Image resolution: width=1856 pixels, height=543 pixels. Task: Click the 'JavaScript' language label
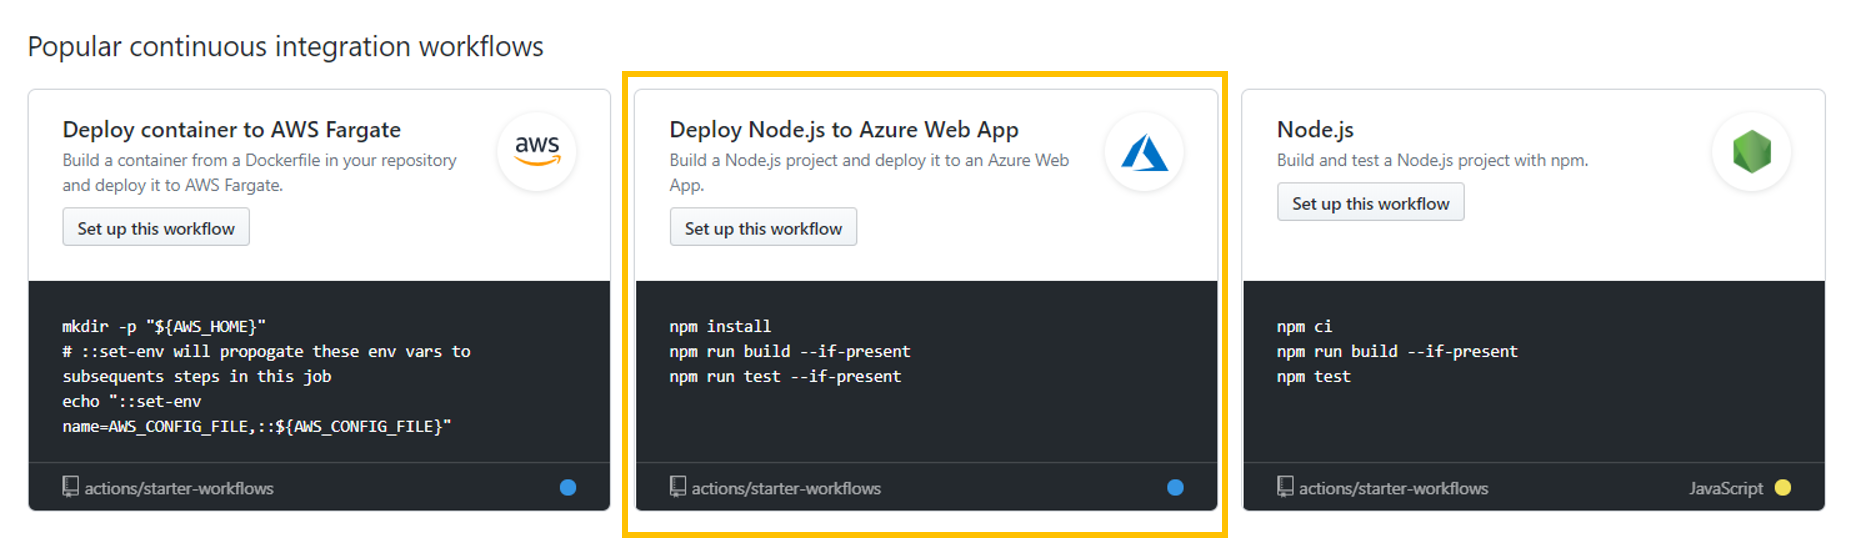[x=1726, y=488]
